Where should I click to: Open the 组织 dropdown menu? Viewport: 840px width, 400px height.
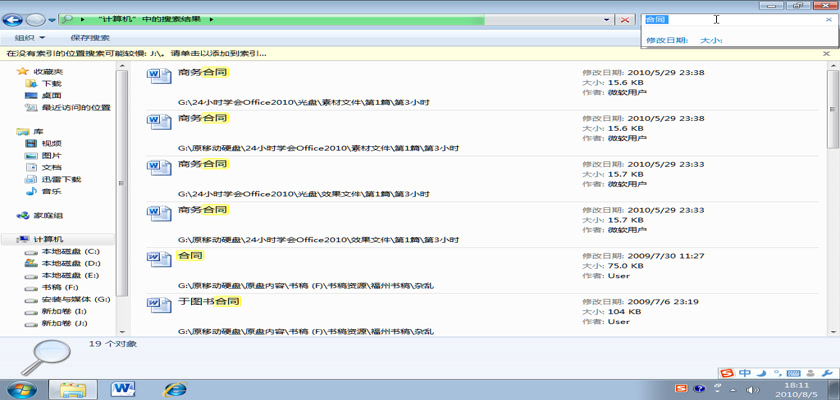click(29, 38)
